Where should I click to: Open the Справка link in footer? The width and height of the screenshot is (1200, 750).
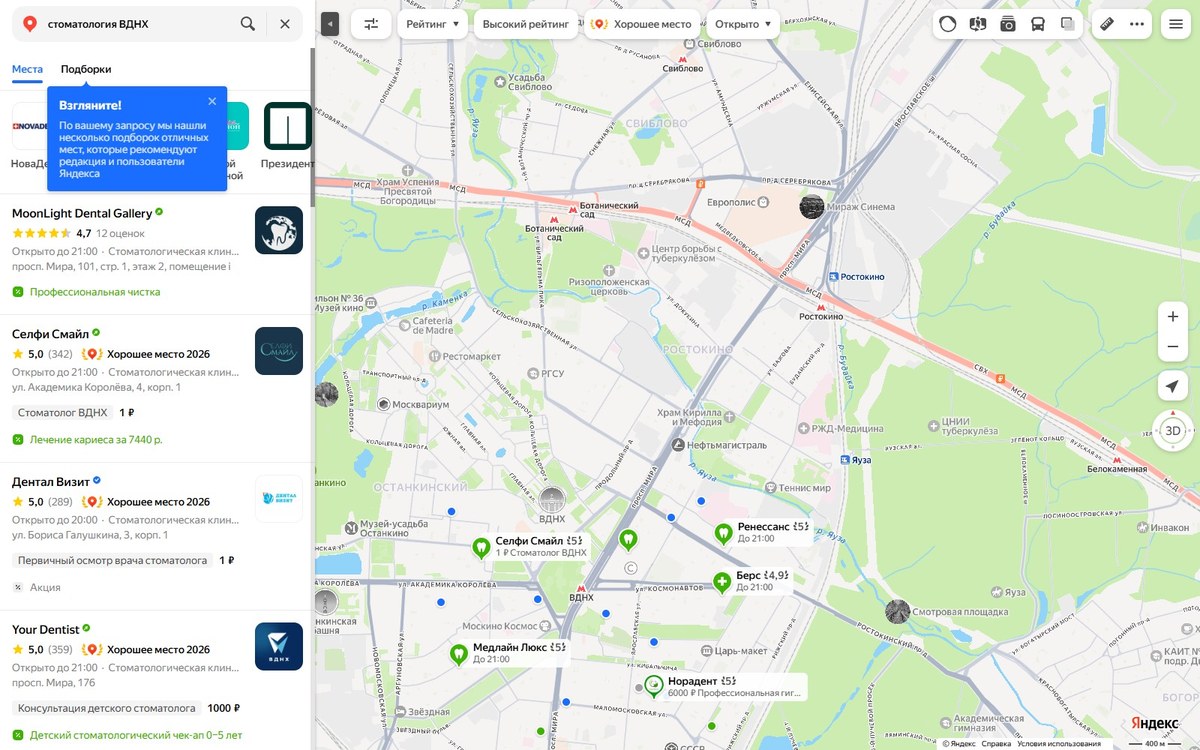pos(995,743)
